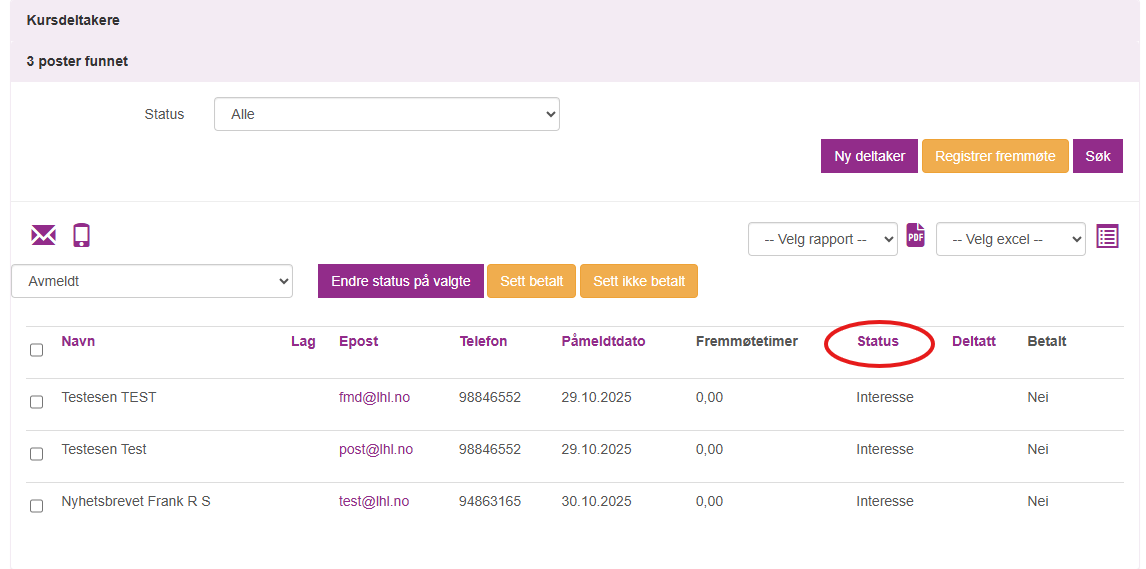
Task: Click the list view icon
Action: point(1107,236)
